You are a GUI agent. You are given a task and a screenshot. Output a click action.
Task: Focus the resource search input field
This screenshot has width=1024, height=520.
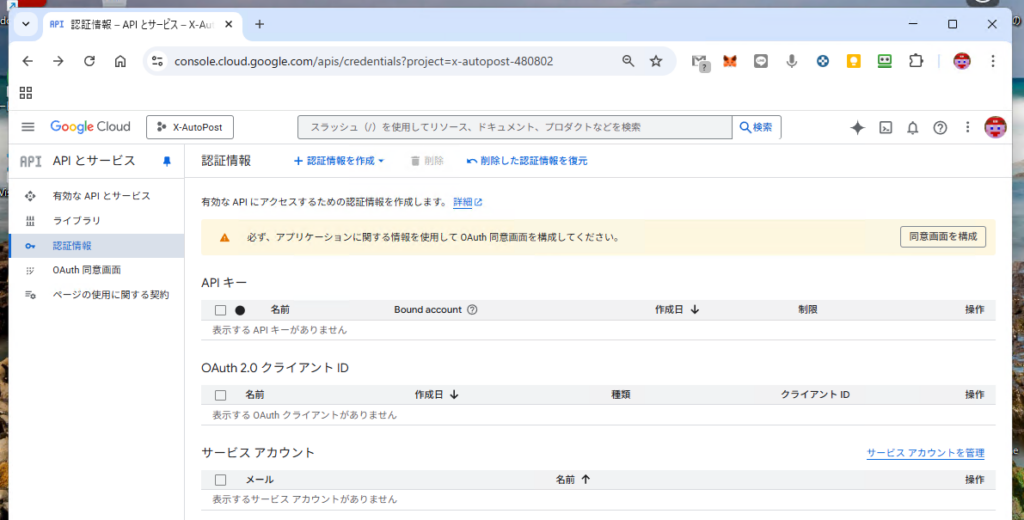coord(515,127)
